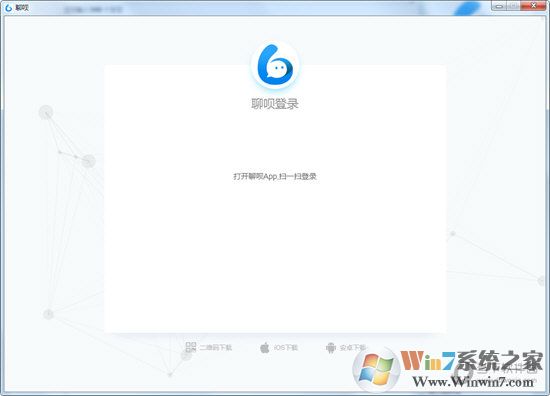Click the large blue 聊呗 logo
This screenshot has width=550, height=396.
click(x=275, y=65)
